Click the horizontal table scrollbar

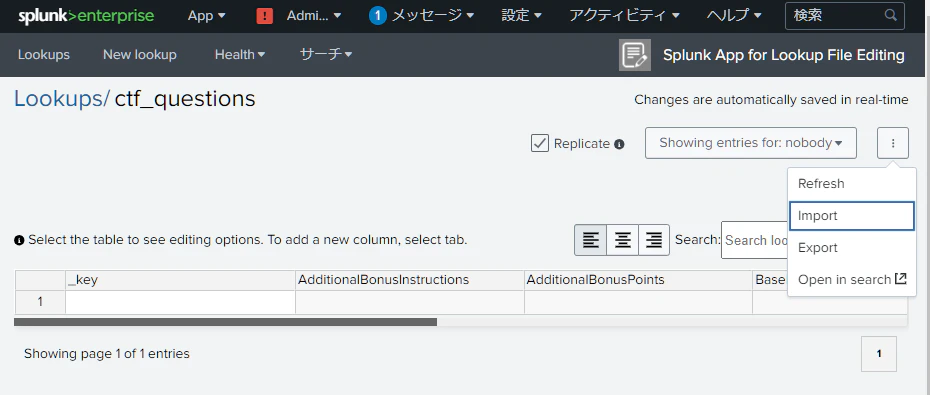[x=225, y=322]
